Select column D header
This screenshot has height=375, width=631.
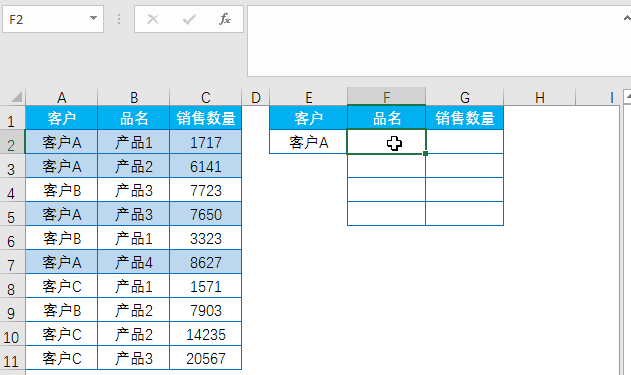click(x=256, y=97)
